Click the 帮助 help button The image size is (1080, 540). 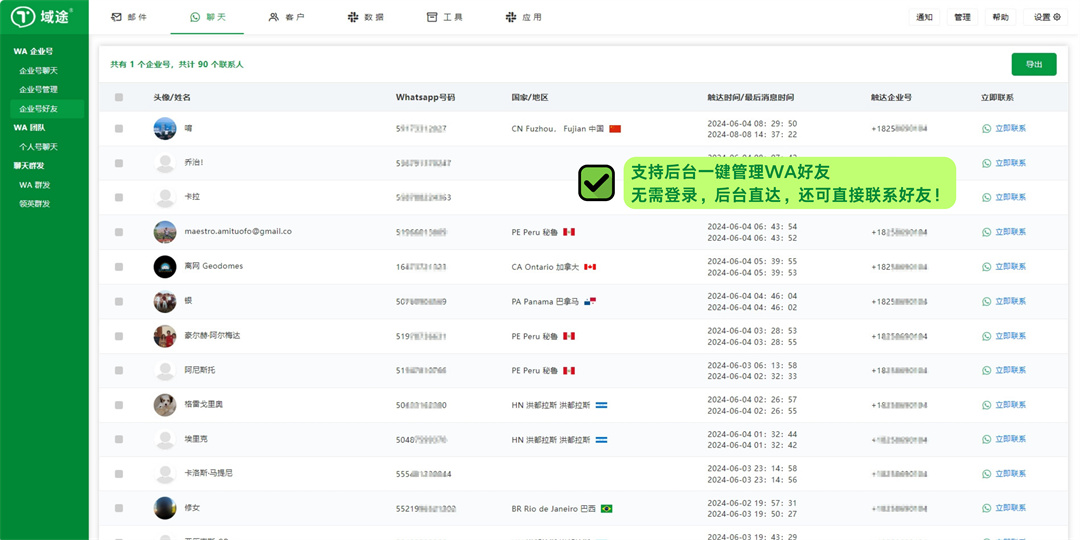pos(1000,17)
